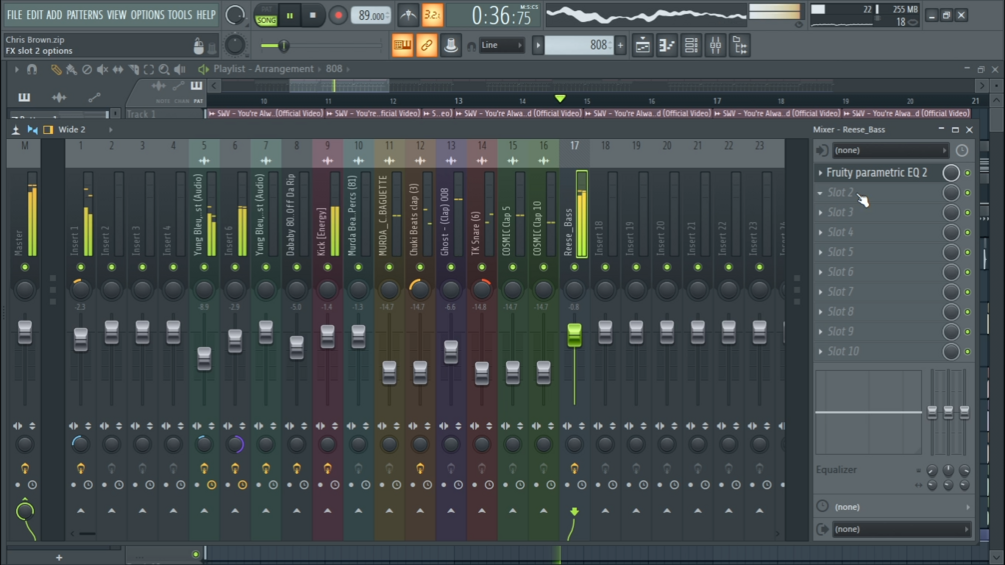
Task: Toggle the metronome button
Action: [408, 15]
